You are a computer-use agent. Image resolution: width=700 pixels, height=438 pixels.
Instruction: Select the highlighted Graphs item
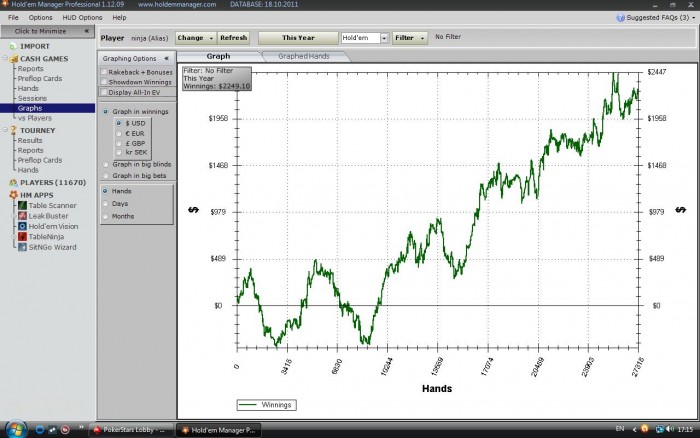click(48, 108)
